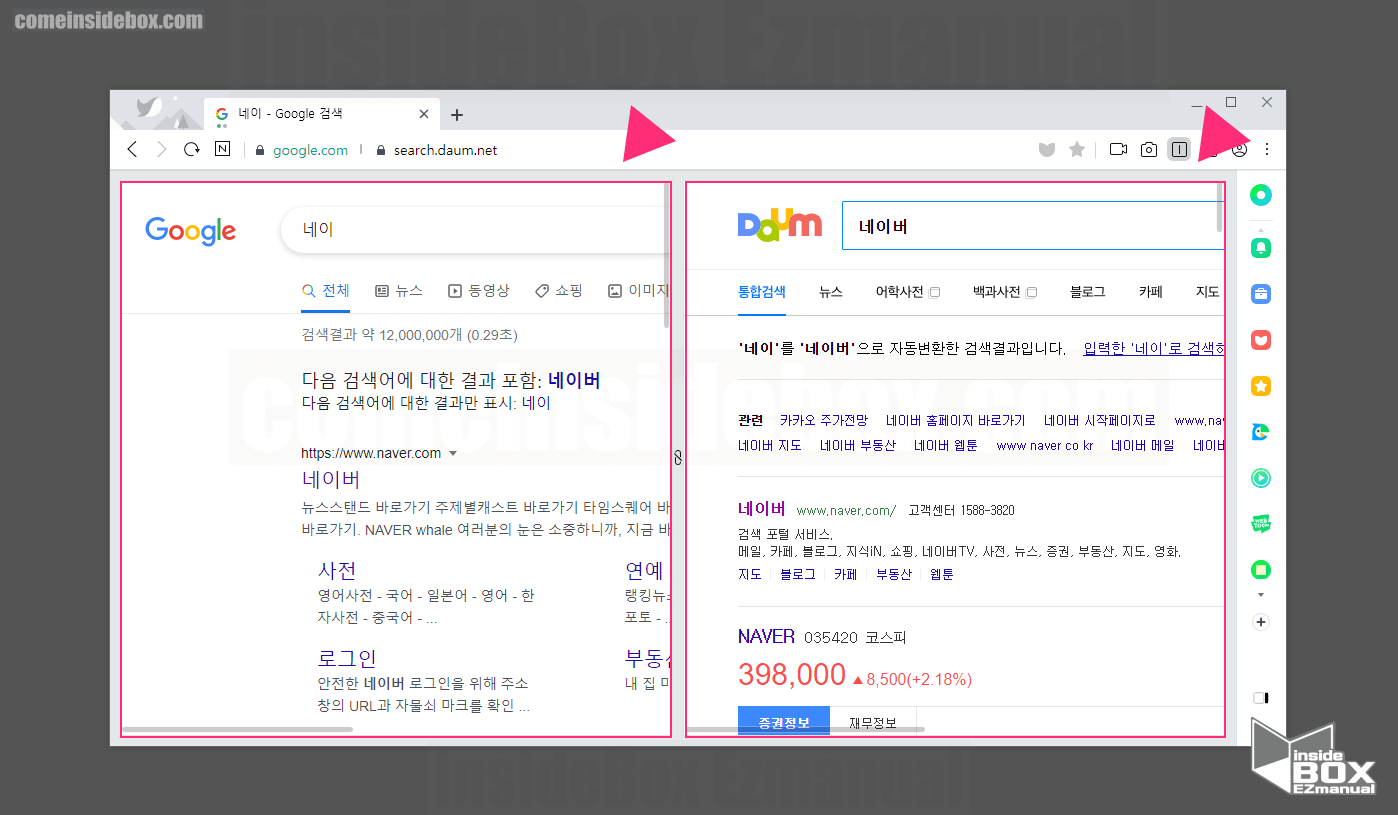Screen dimensions: 1398x815
Task: Click the vertical scrollbar of the Google pane
Action: (667, 255)
